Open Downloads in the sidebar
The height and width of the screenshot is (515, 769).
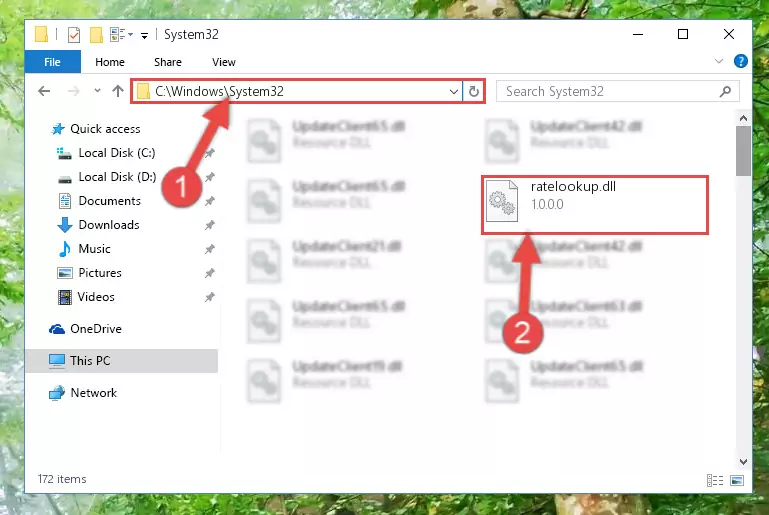coord(98,225)
